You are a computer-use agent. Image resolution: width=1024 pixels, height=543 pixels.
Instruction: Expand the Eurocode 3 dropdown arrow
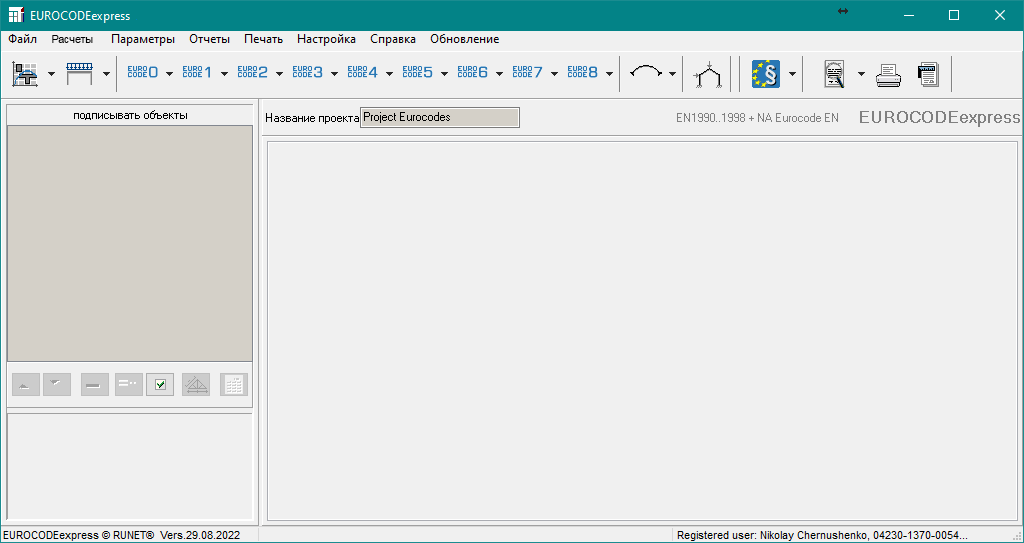pyautogui.click(x=334, y=74)
